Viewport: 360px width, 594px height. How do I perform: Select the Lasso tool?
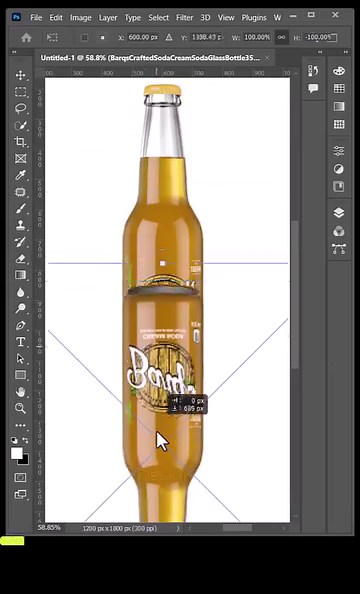click(x=20, y=108)
